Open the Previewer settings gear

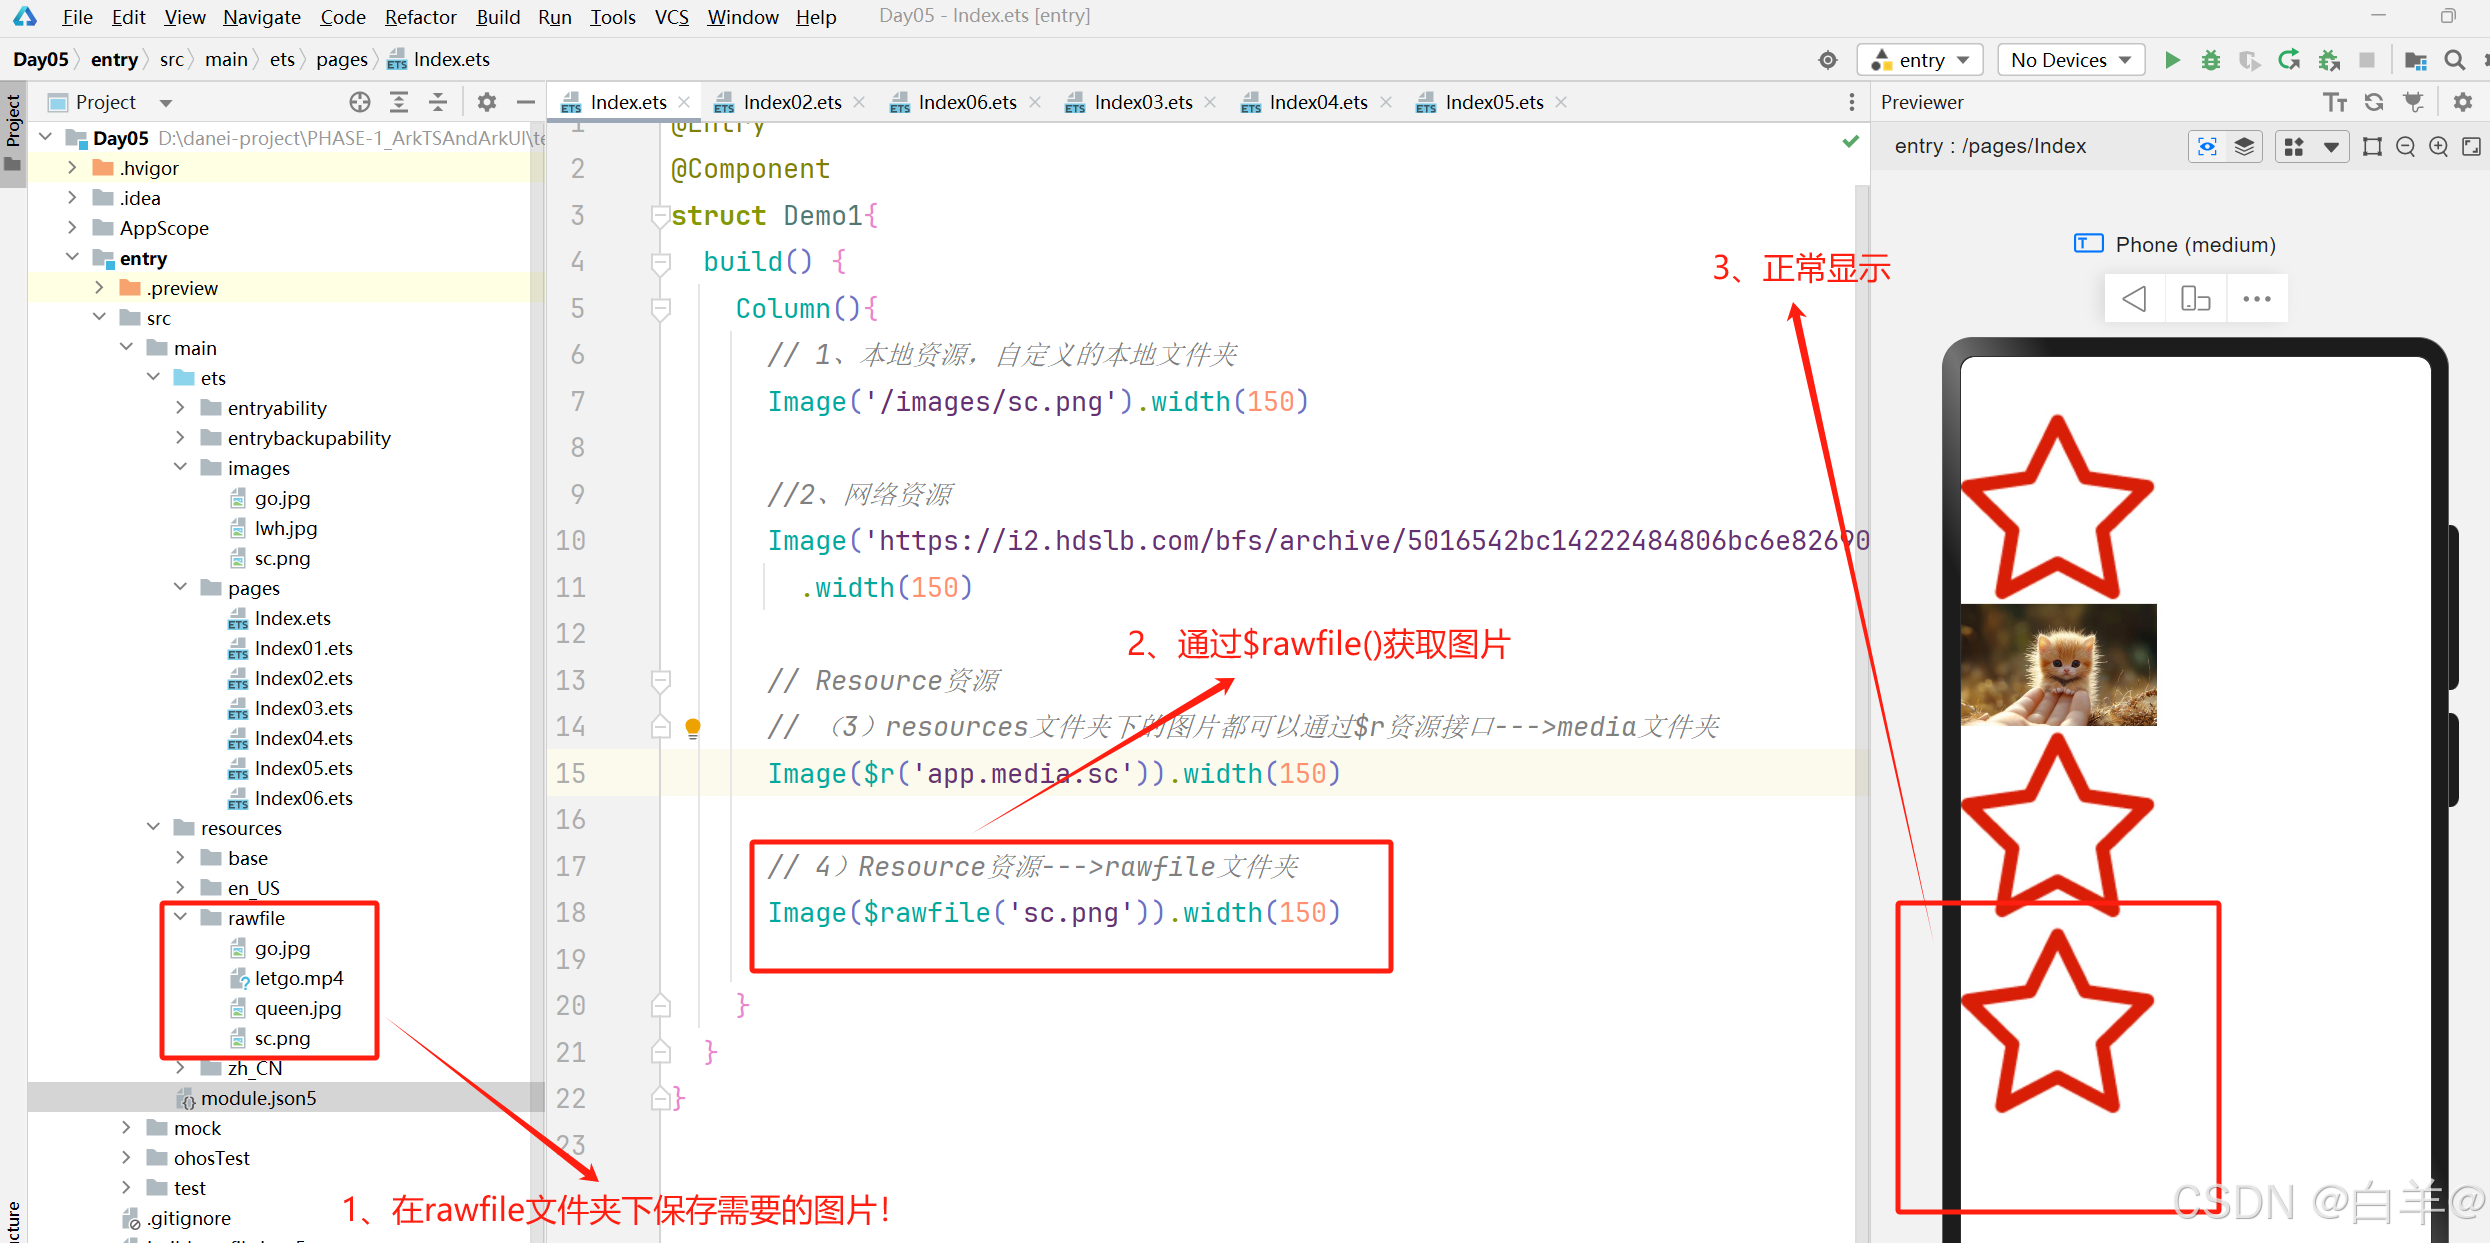[2463, 102]
